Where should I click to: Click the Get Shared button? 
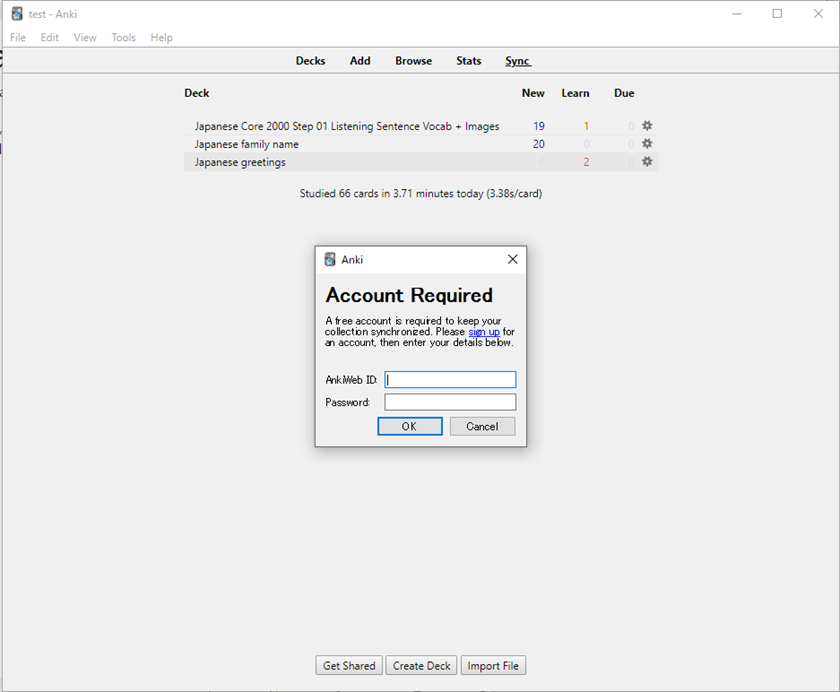click(x=349, y=666)
